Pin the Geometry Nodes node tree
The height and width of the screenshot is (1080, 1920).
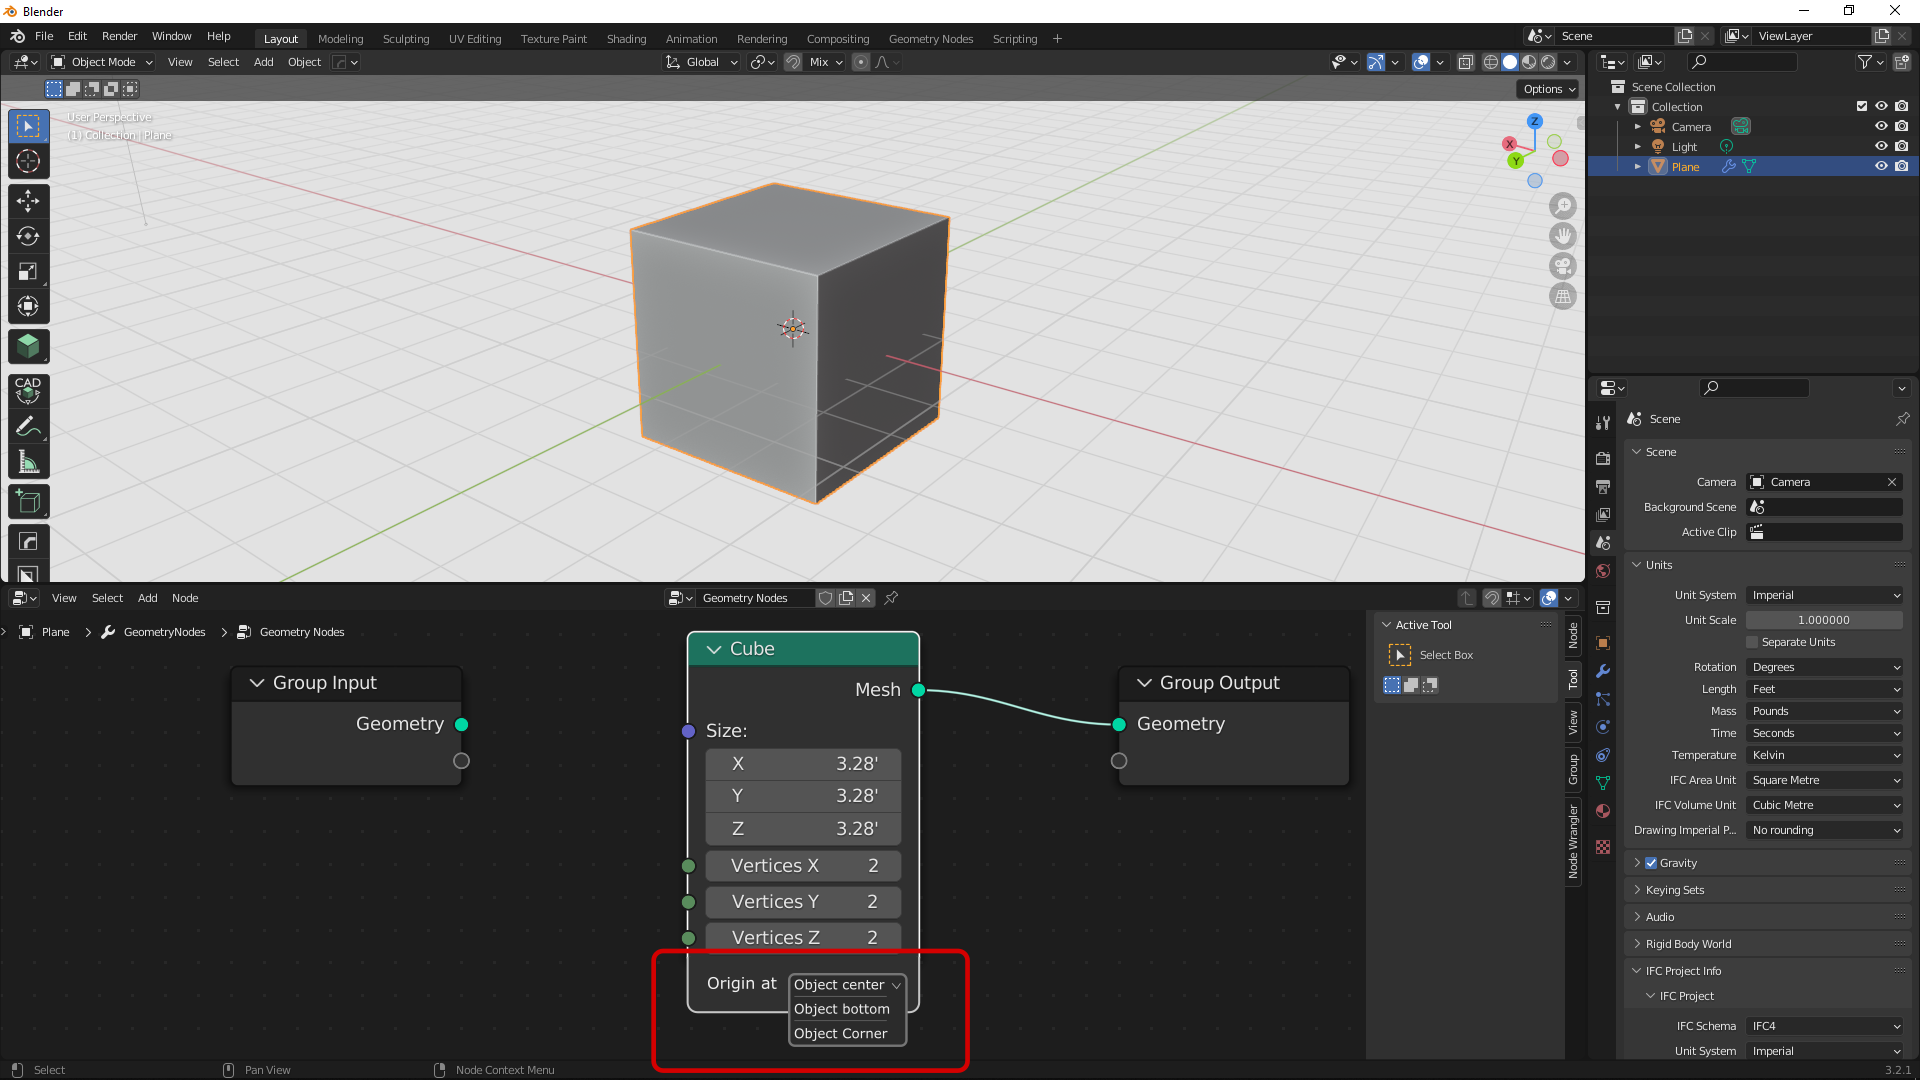click(891, 598)
